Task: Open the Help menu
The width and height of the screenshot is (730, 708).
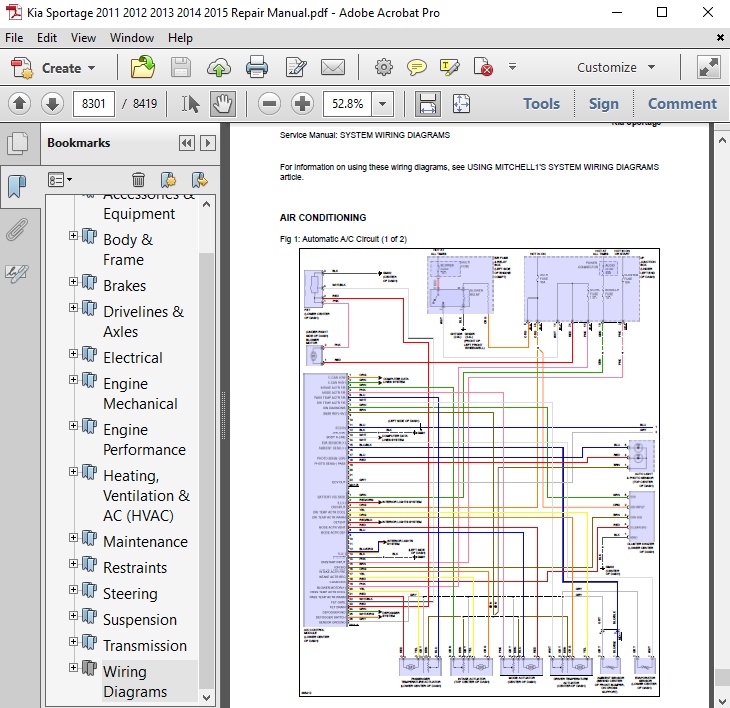Action: coord(180,38)
